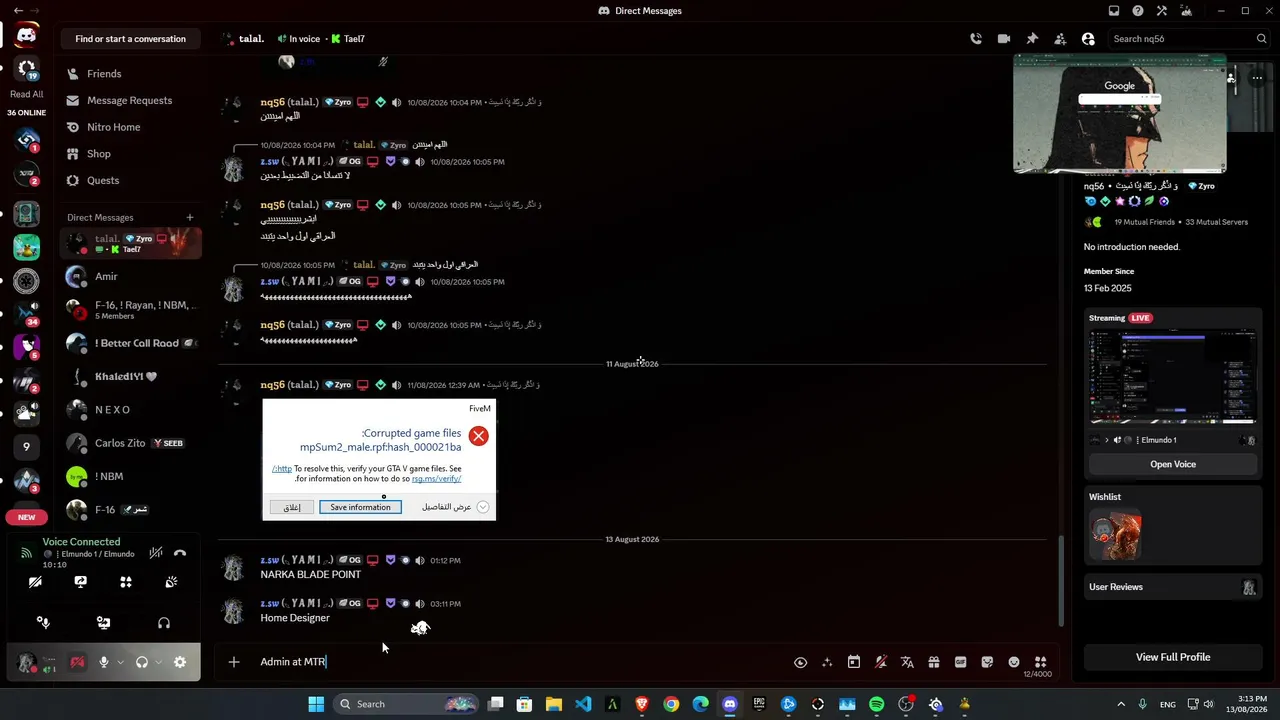Open the Shop page
The width and height of the screenshot is (1280, 720).
tap(131, 154)
